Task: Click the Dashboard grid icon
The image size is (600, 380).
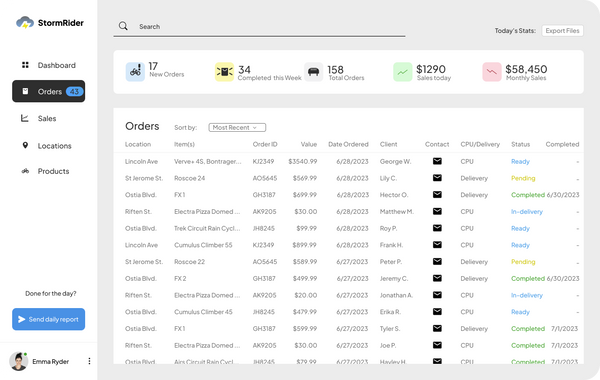Action: [25, 65]
